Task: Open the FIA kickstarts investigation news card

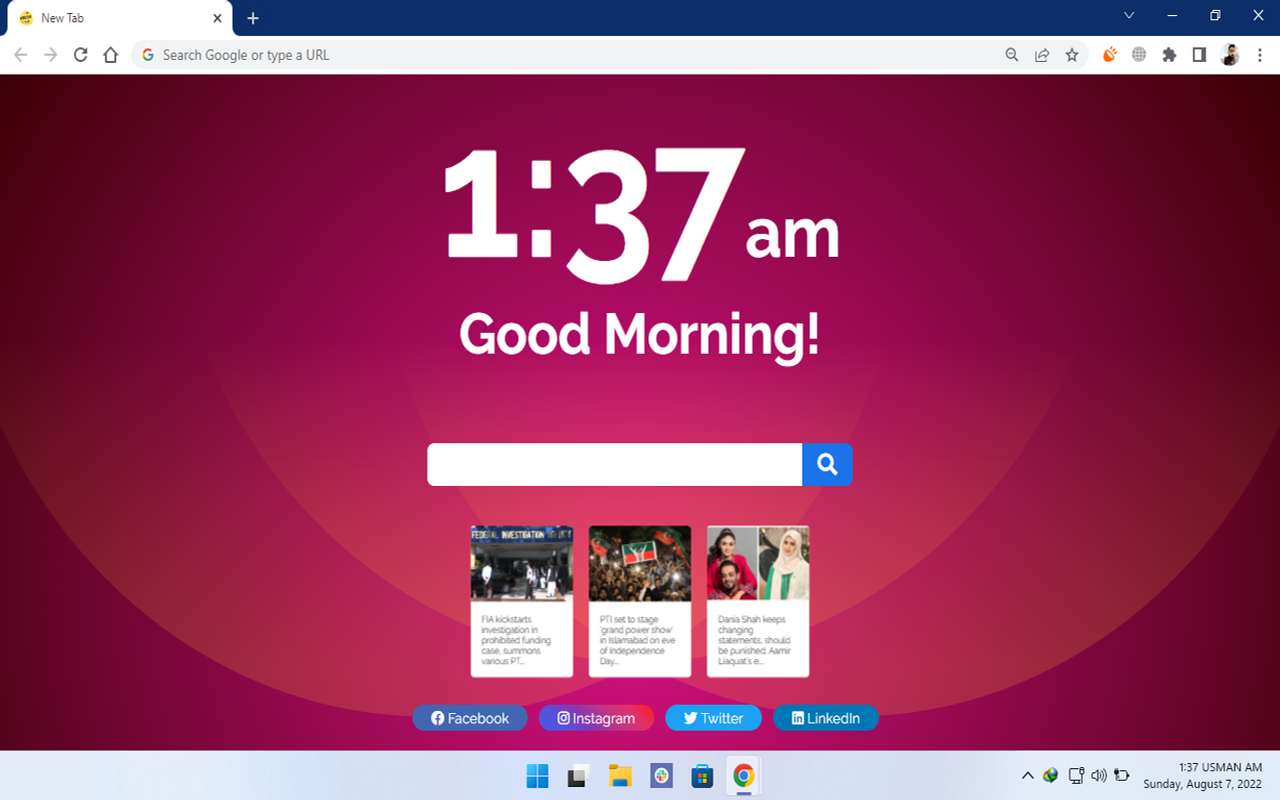Action: pyautogui.click(x=522, y=601)
